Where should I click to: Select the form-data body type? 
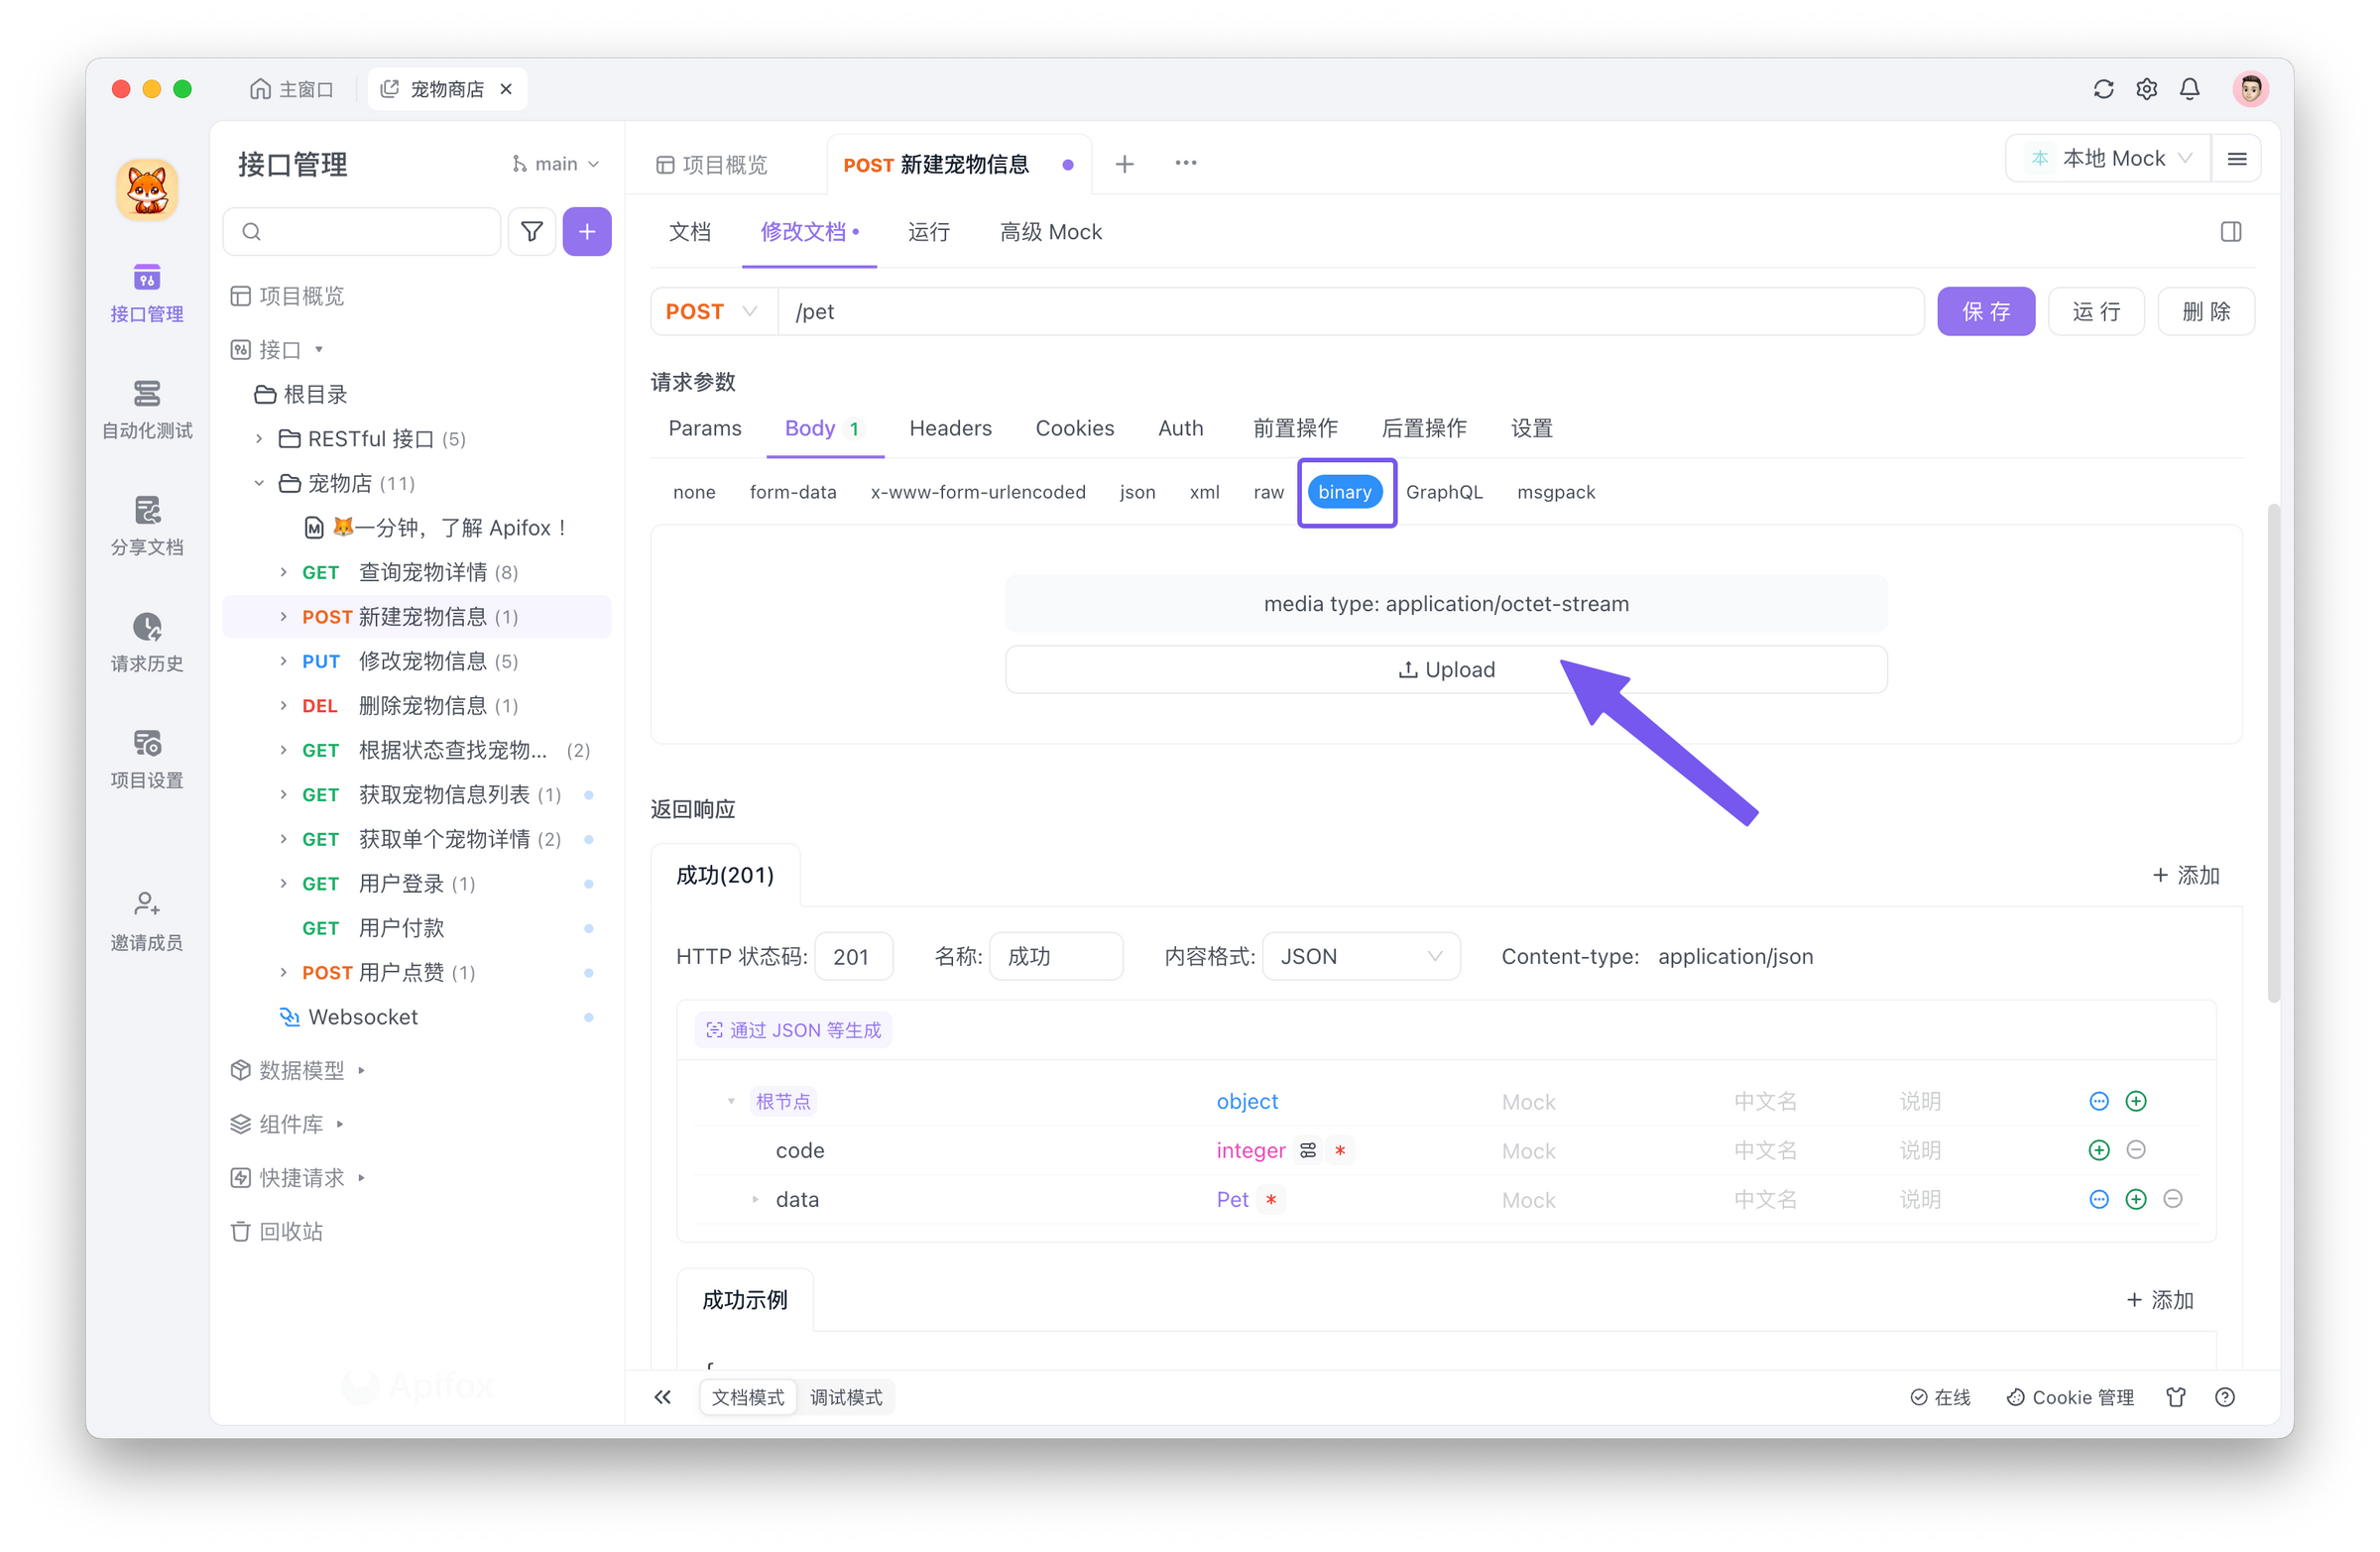coord(792,492)
